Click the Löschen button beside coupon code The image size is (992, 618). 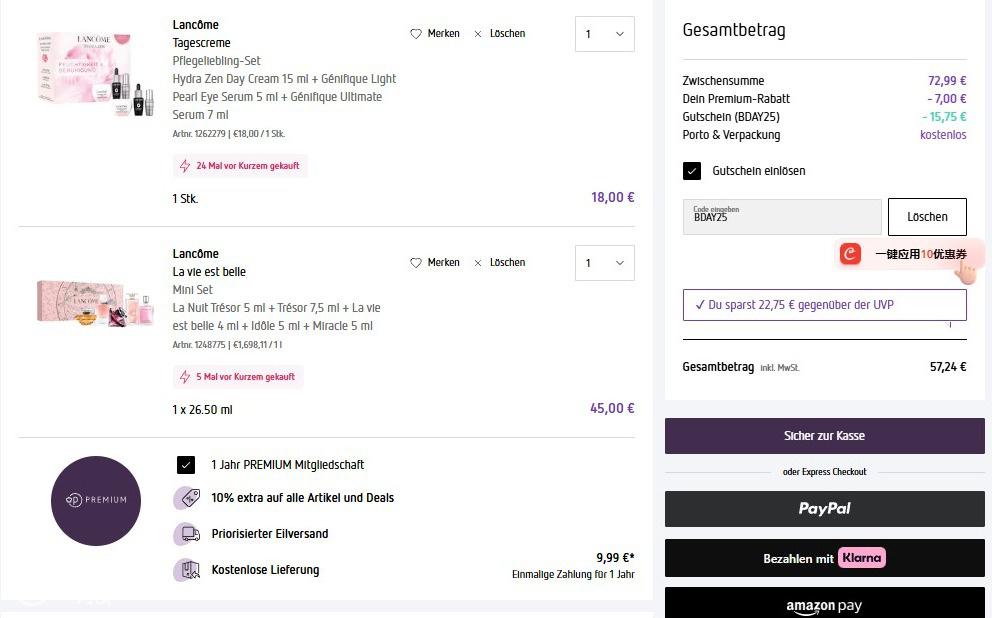tap(927, 217)
